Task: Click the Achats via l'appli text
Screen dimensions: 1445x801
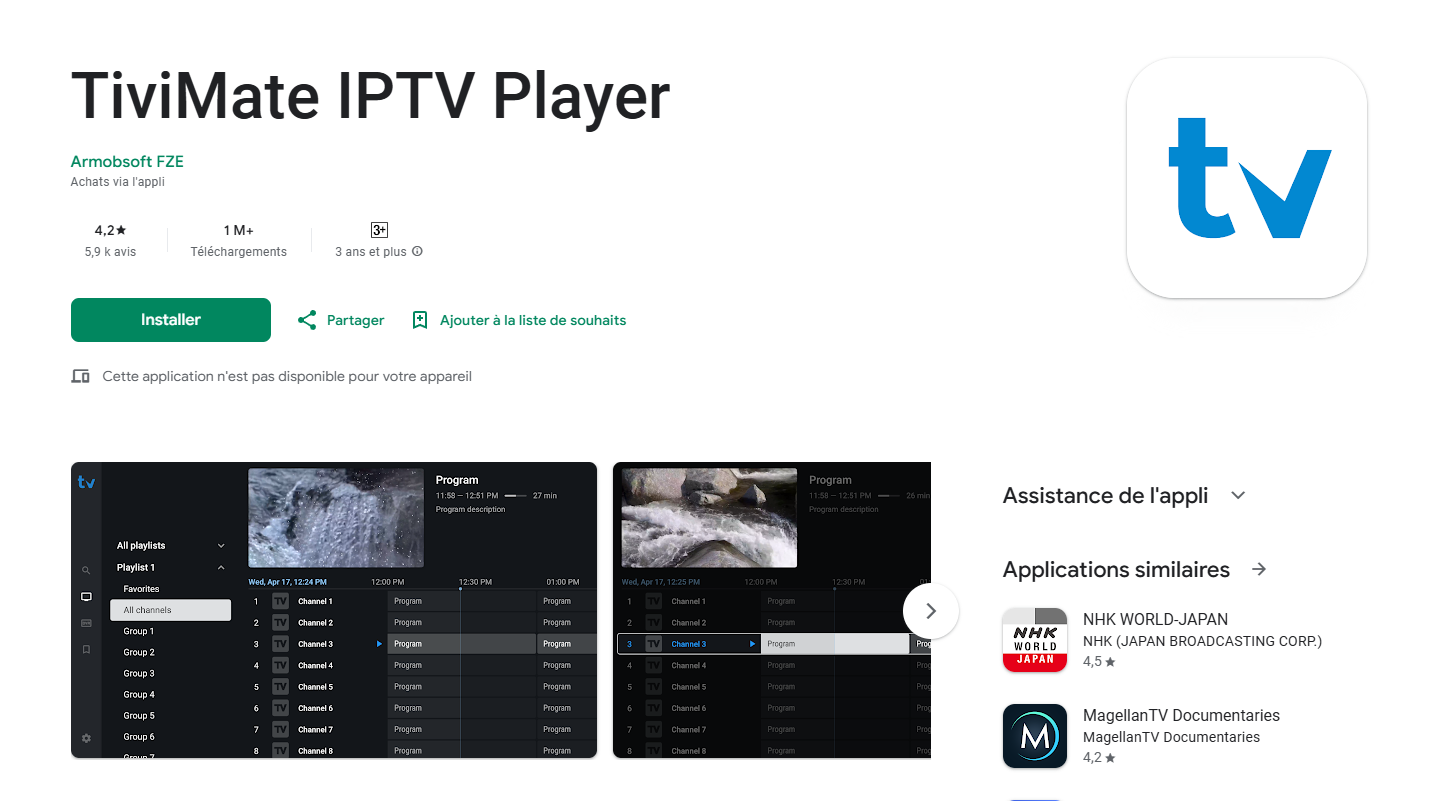Action: click(117, 182)
